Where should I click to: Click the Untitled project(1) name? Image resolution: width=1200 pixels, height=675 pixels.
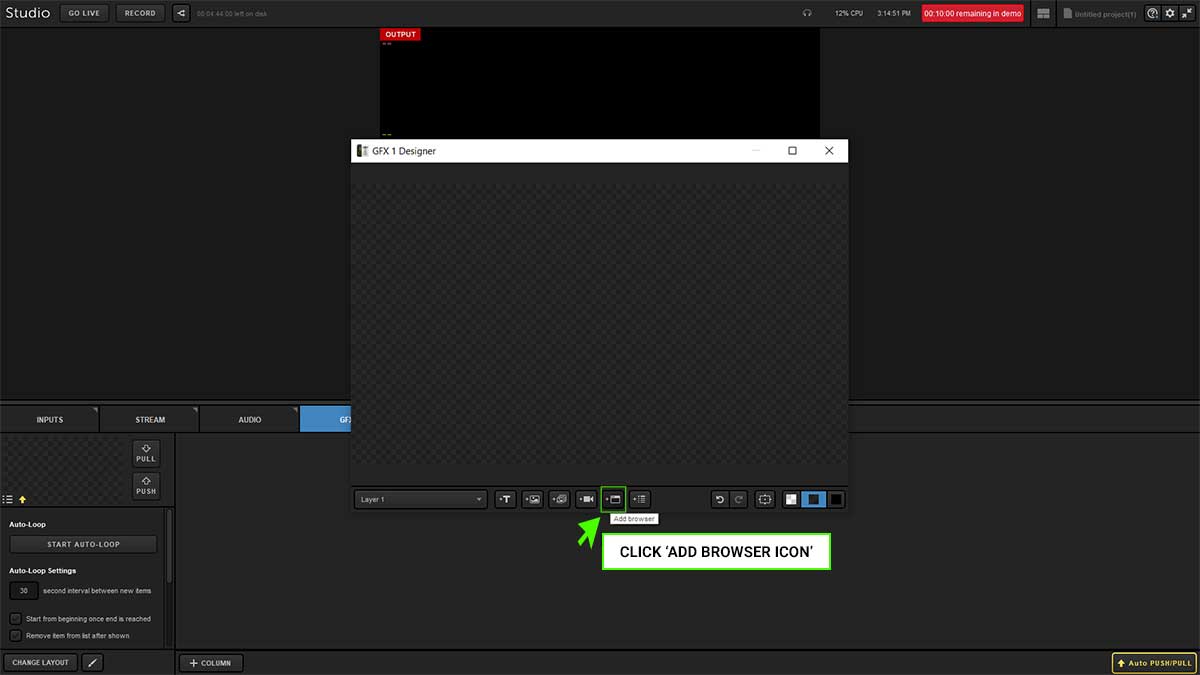(1105, 14)
